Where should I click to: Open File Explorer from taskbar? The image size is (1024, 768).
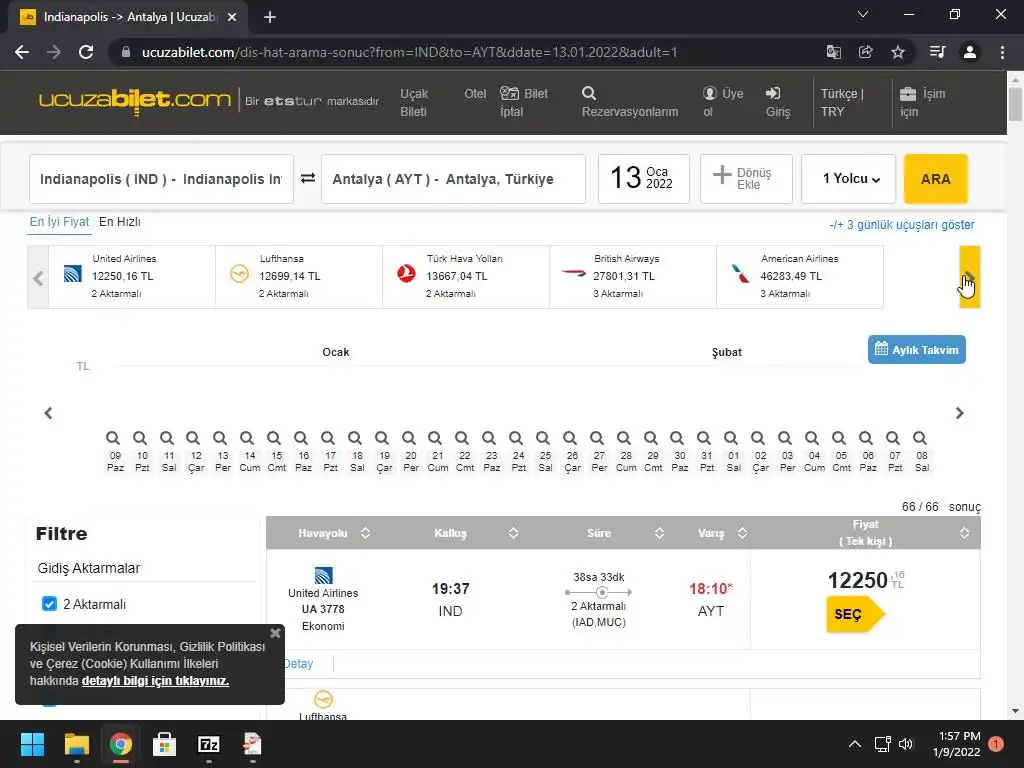[x=76, y=744]
